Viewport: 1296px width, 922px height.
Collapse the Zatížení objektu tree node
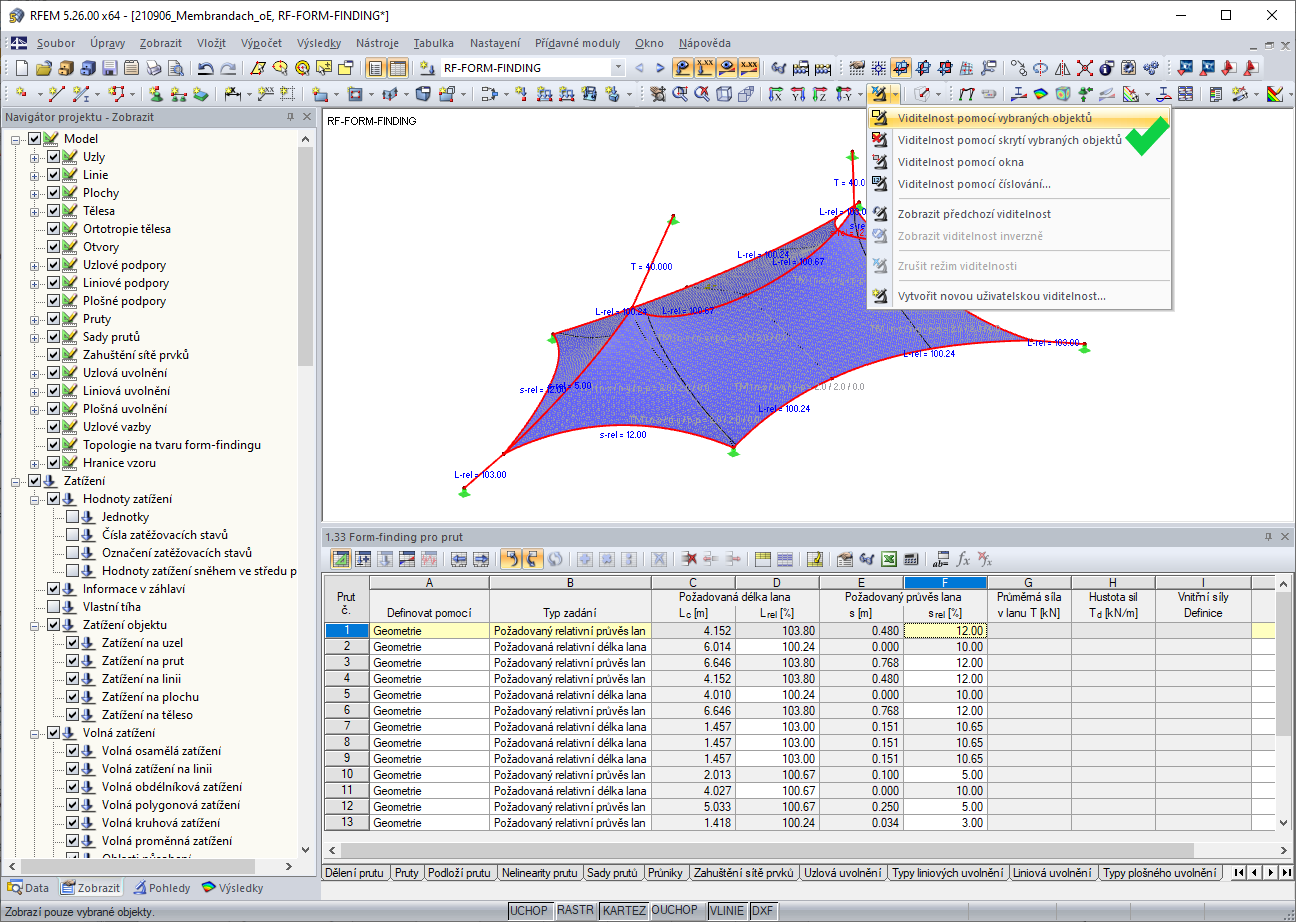pyautogui.click(x=35, y=625)
